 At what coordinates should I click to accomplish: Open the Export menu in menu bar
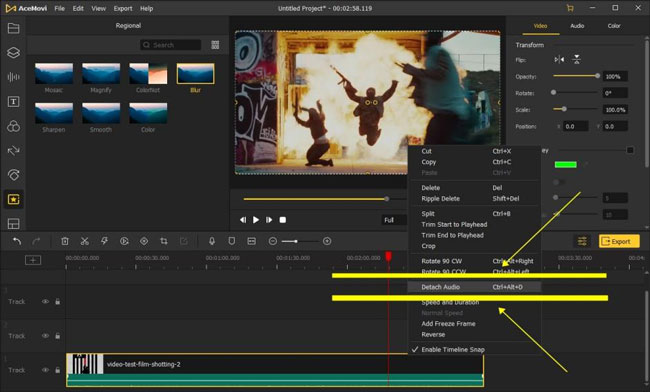coord(123,8)
